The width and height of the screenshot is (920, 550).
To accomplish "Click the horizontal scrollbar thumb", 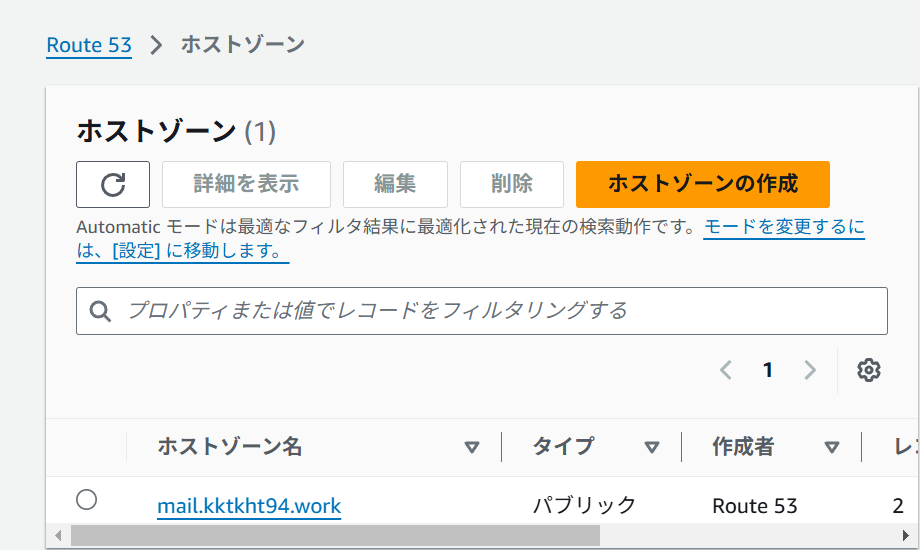I will (335, 535).
